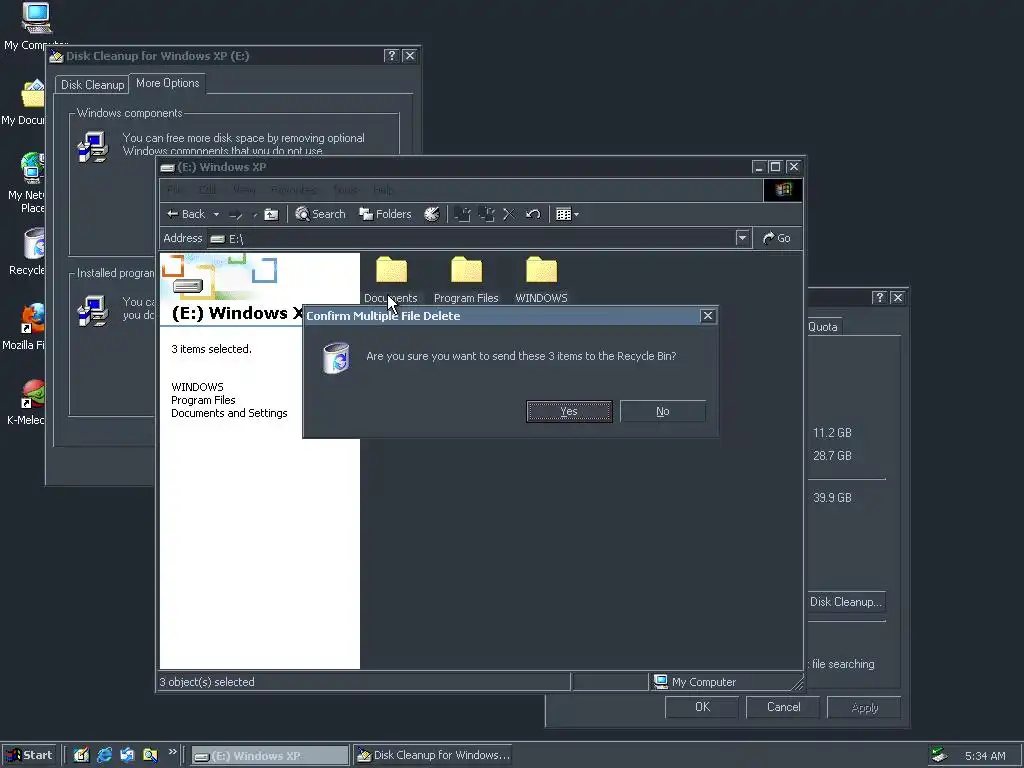Click OK in the Properties window
Image resolution: width=1024 pixels, height=768 pixels.
click(x=702, y=707)
